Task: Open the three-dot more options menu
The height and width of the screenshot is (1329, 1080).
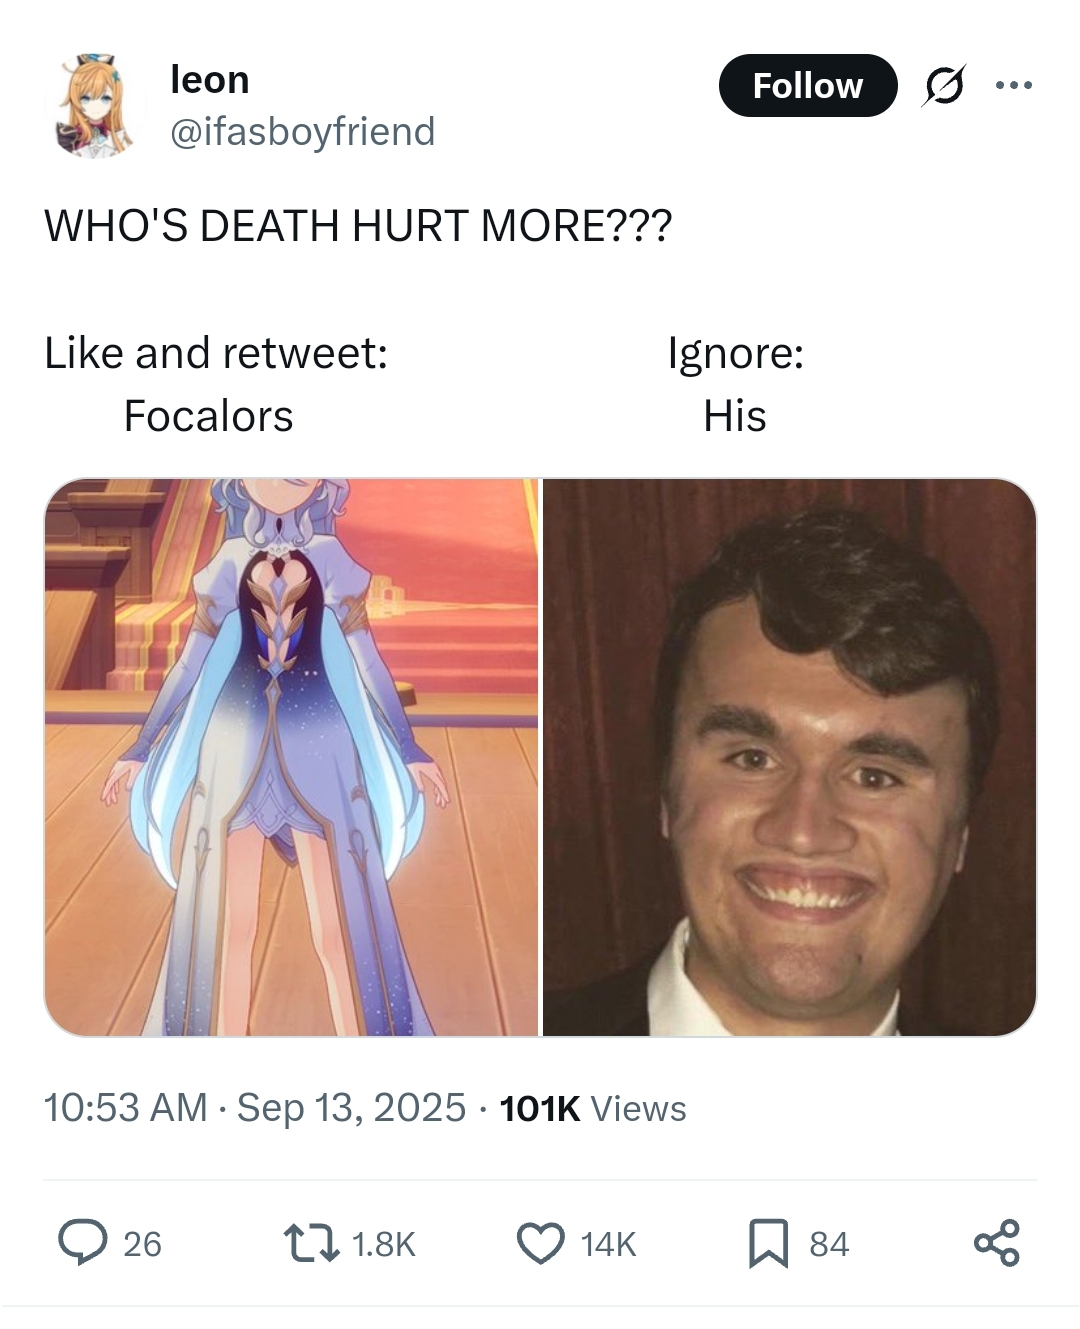Action: 1013,86
